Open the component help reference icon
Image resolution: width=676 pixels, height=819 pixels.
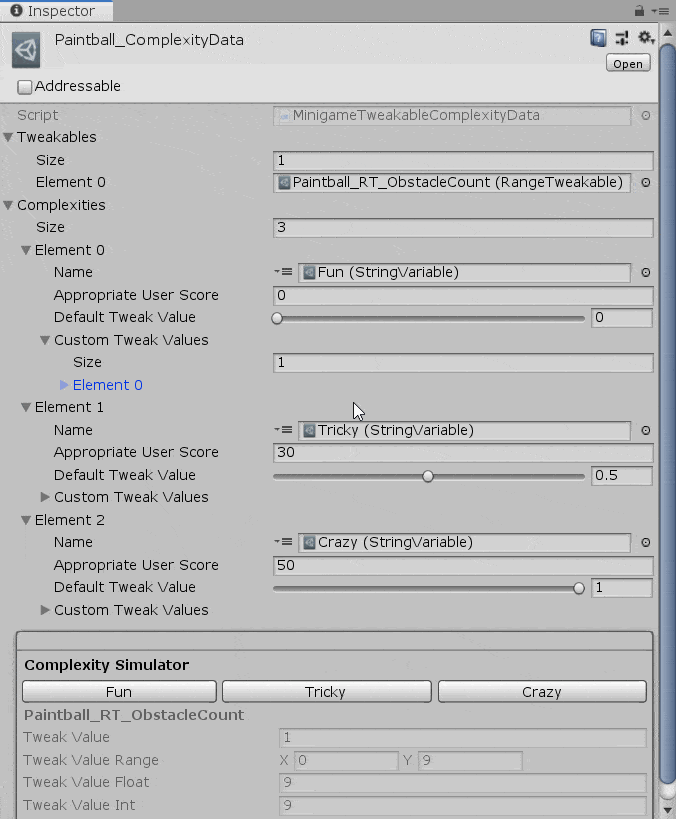(x=598, y=38)
